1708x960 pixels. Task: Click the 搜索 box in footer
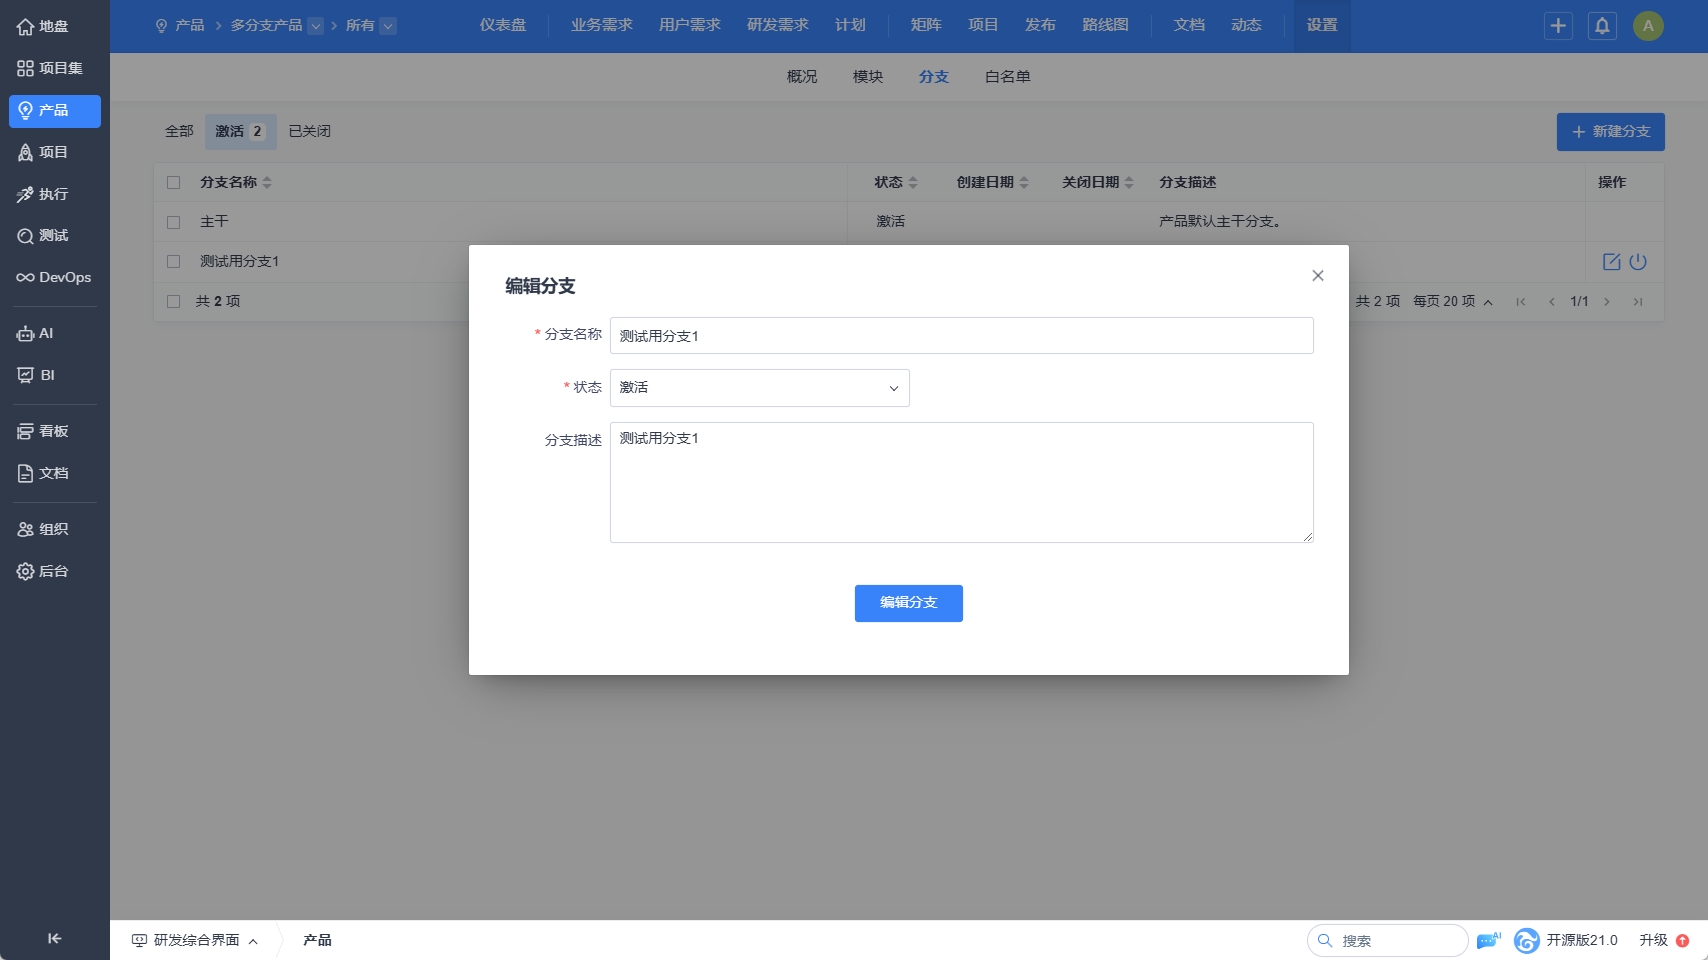(x=1388, y=941)
